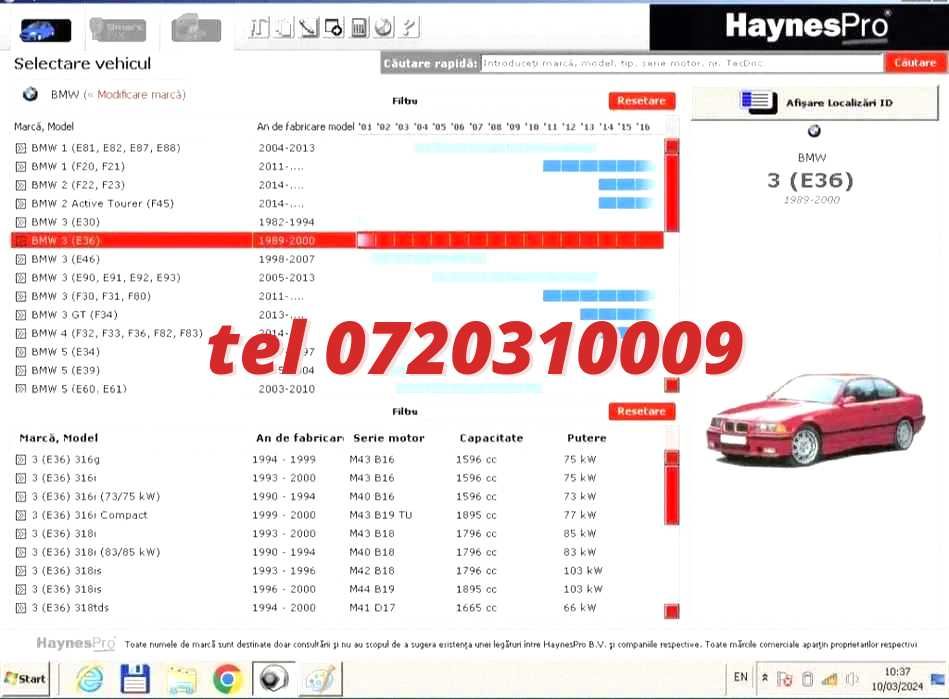The image size is (949, 699).
Task: Sort by Capacitate column header
Action: click(x=491, y=438)
